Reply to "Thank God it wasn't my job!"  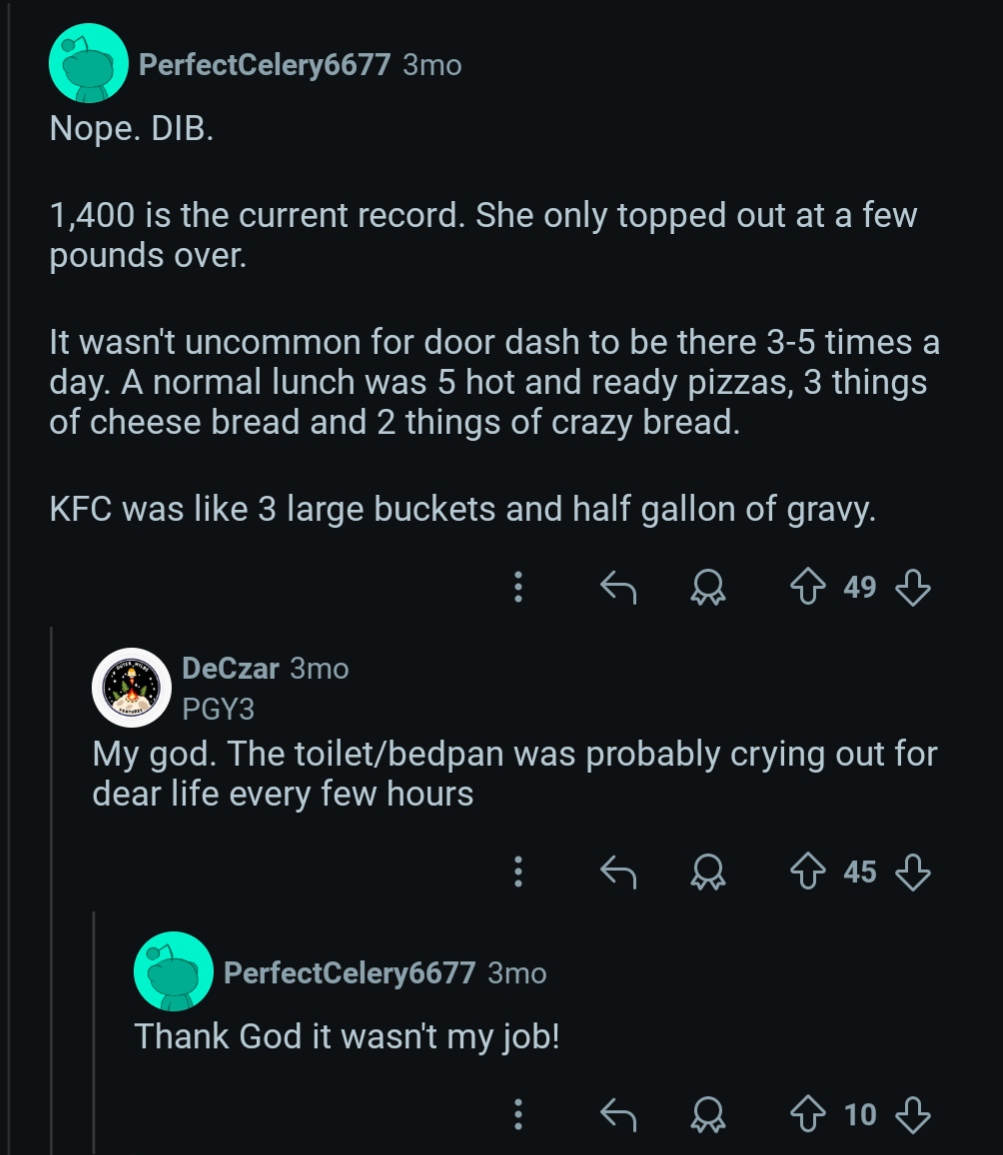point(617,1114)
